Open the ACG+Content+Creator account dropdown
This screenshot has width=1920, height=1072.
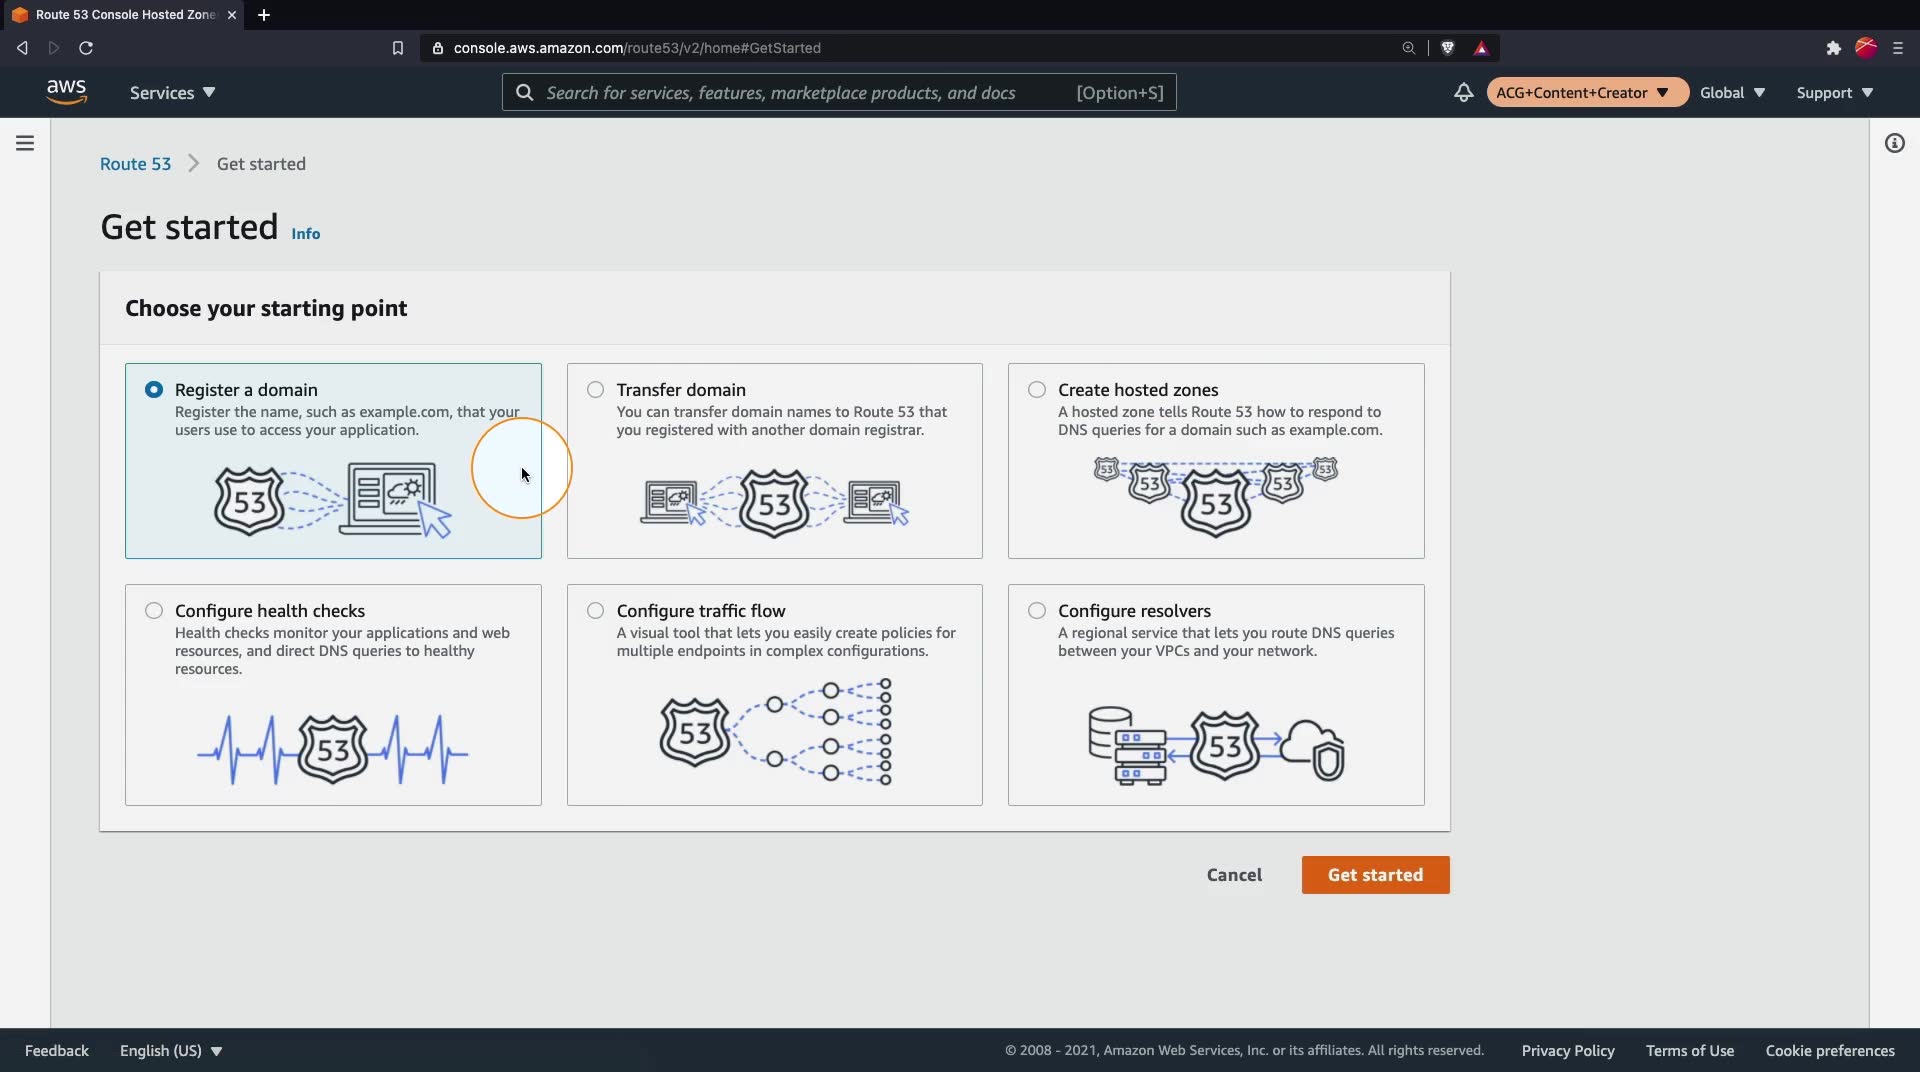pos(1587,92)
